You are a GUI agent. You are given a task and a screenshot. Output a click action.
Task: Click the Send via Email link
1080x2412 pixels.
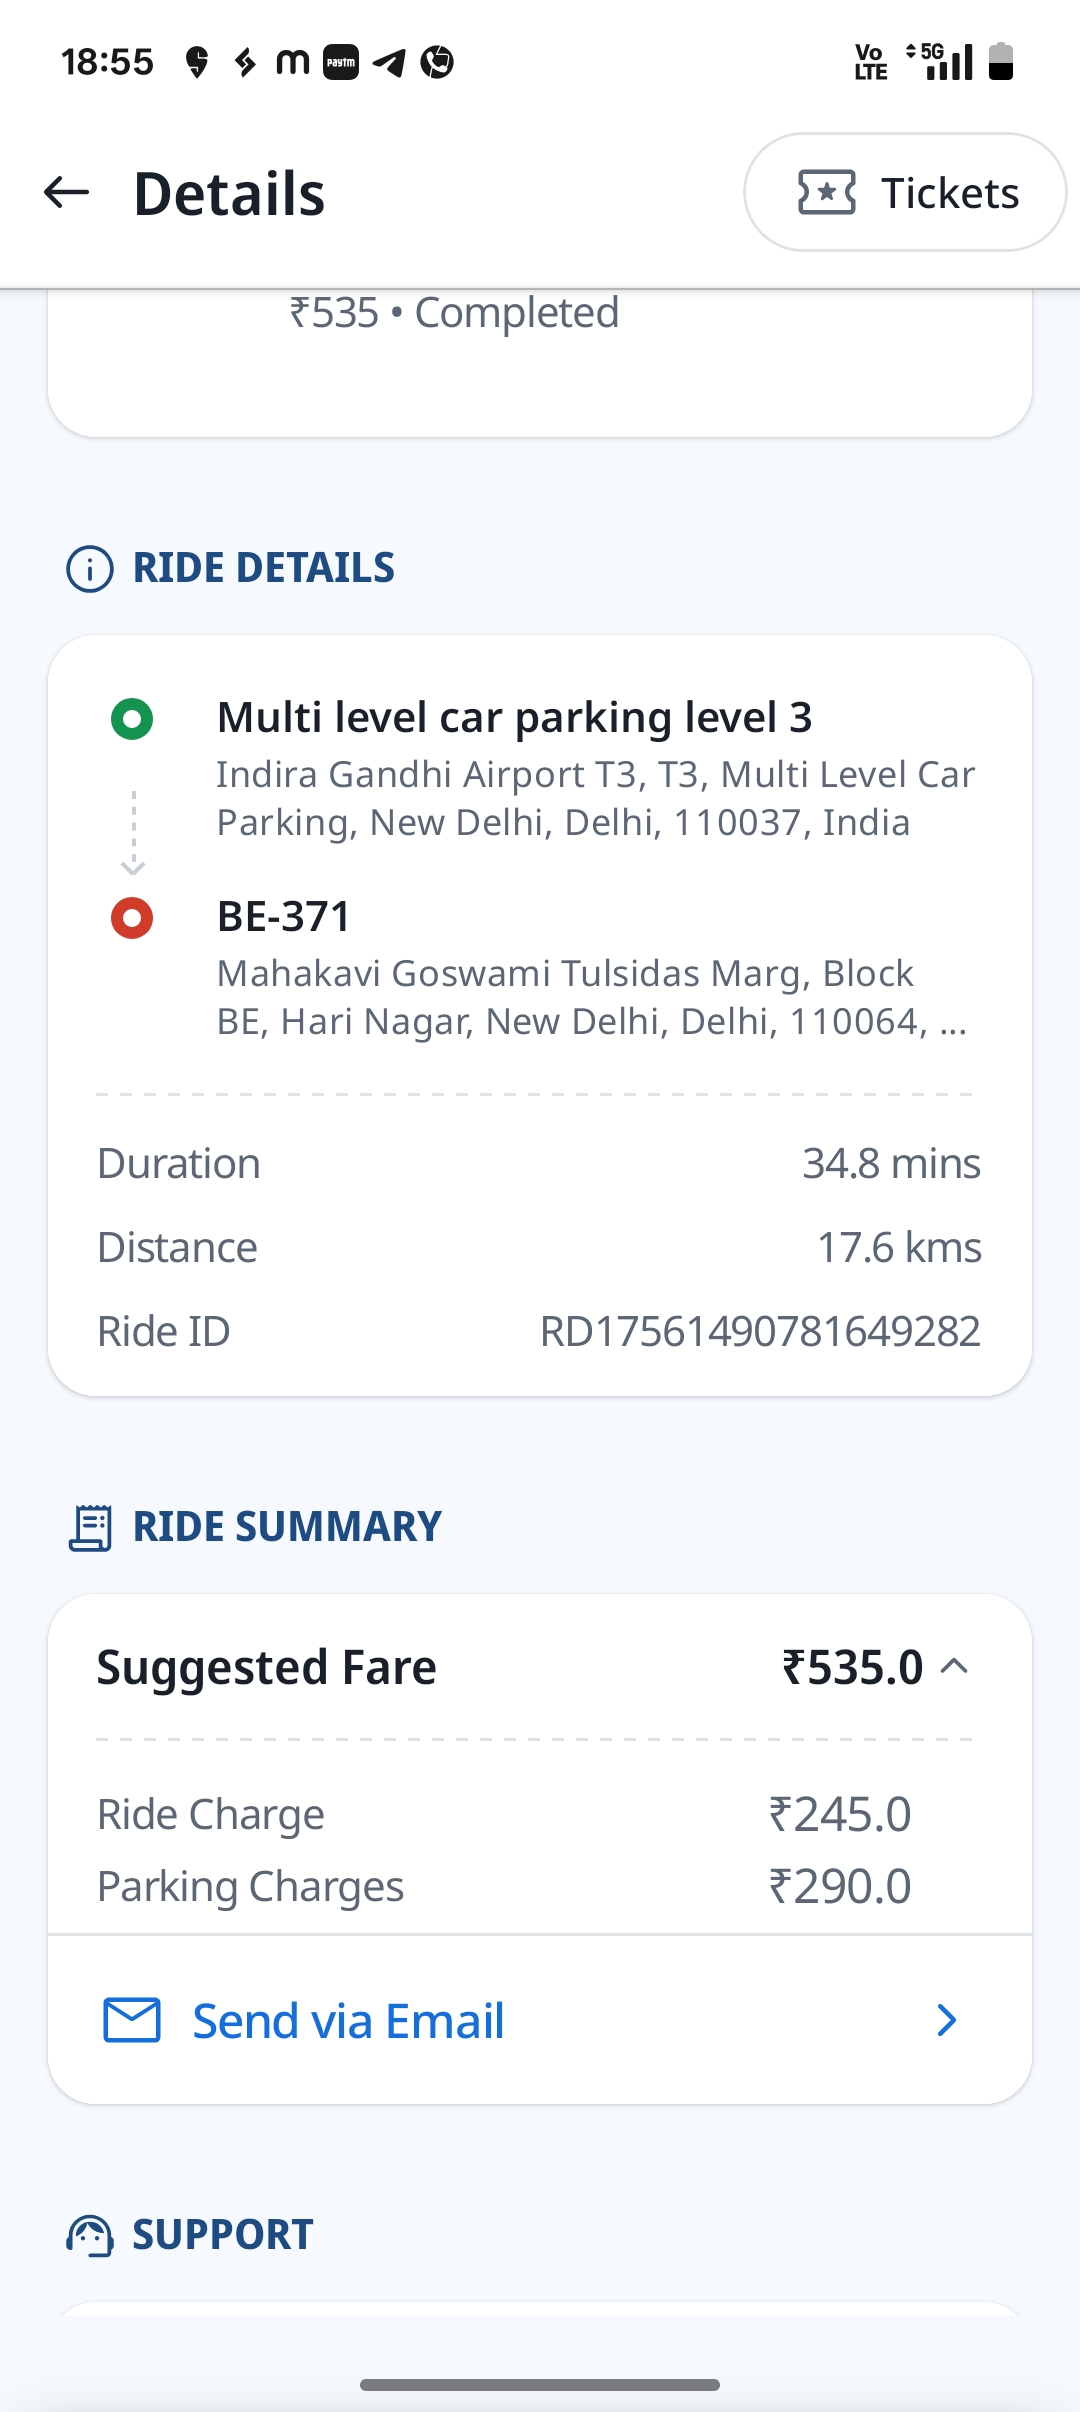348,2021
